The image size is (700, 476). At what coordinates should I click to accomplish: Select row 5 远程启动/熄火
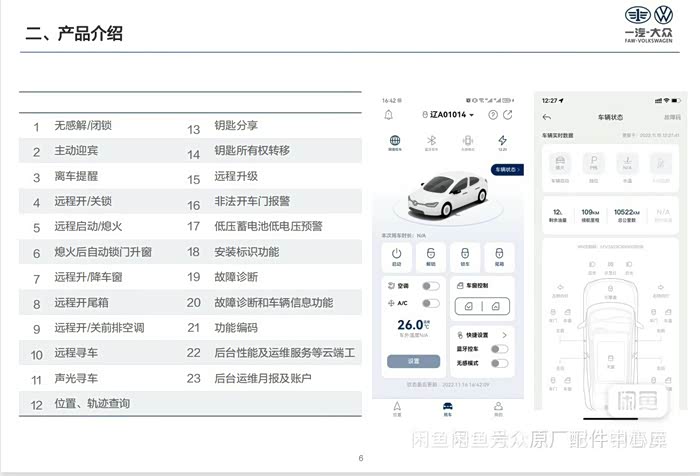pos(88,226)
